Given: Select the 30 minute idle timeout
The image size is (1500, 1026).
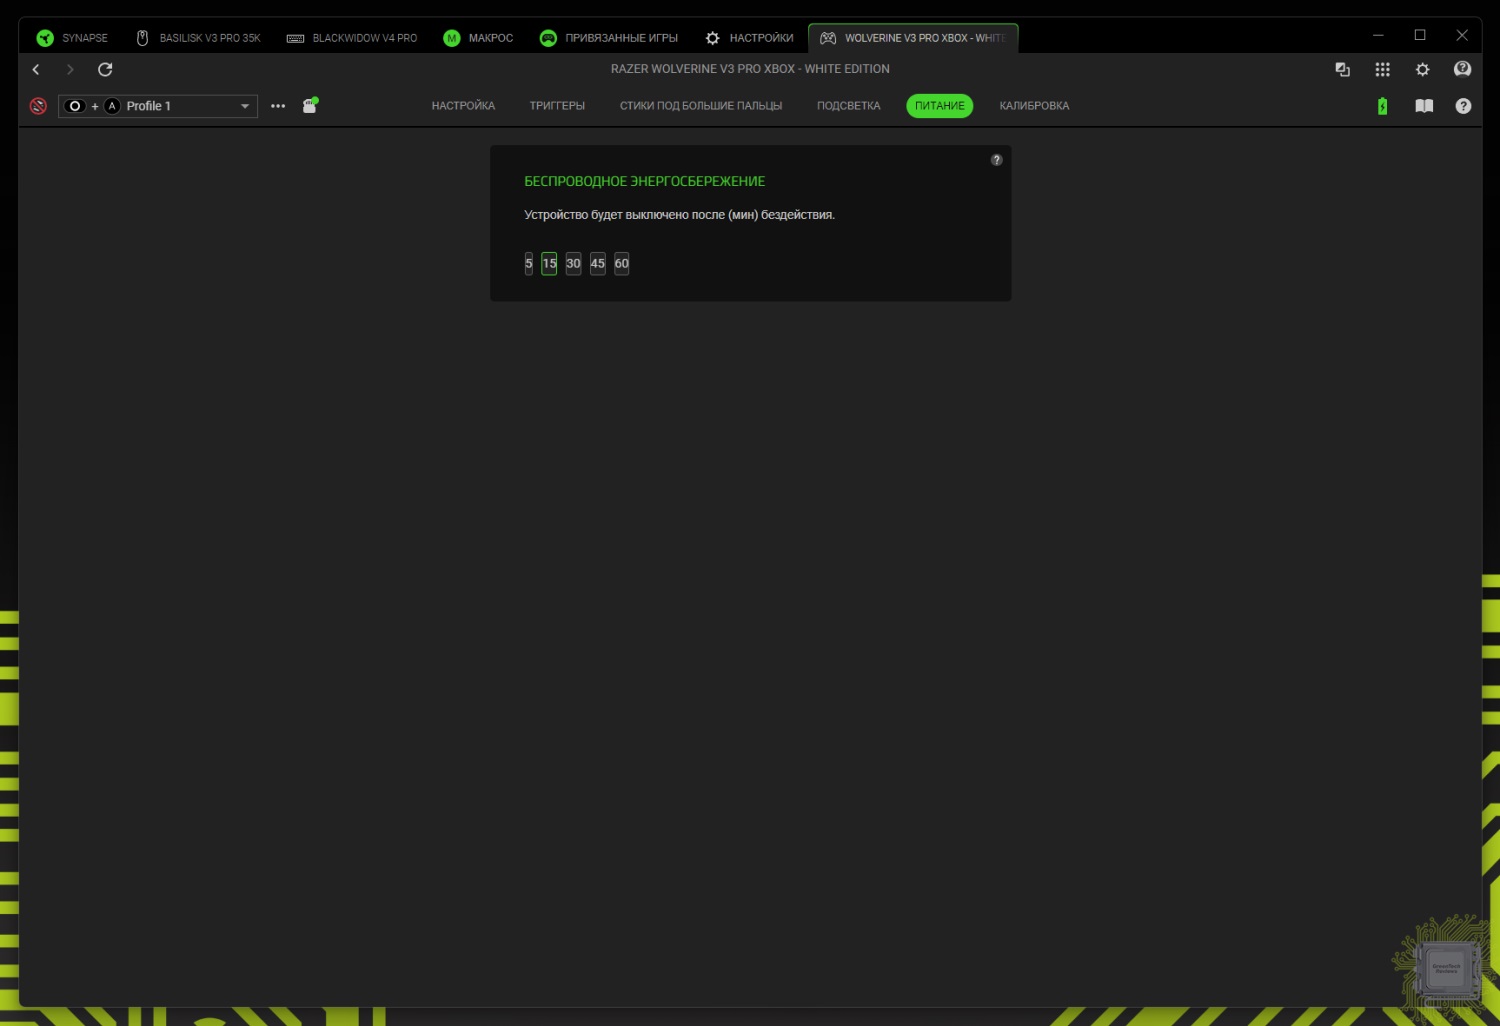Looking at the screenshot, I should pyautogui.click(x=573, y=264).
